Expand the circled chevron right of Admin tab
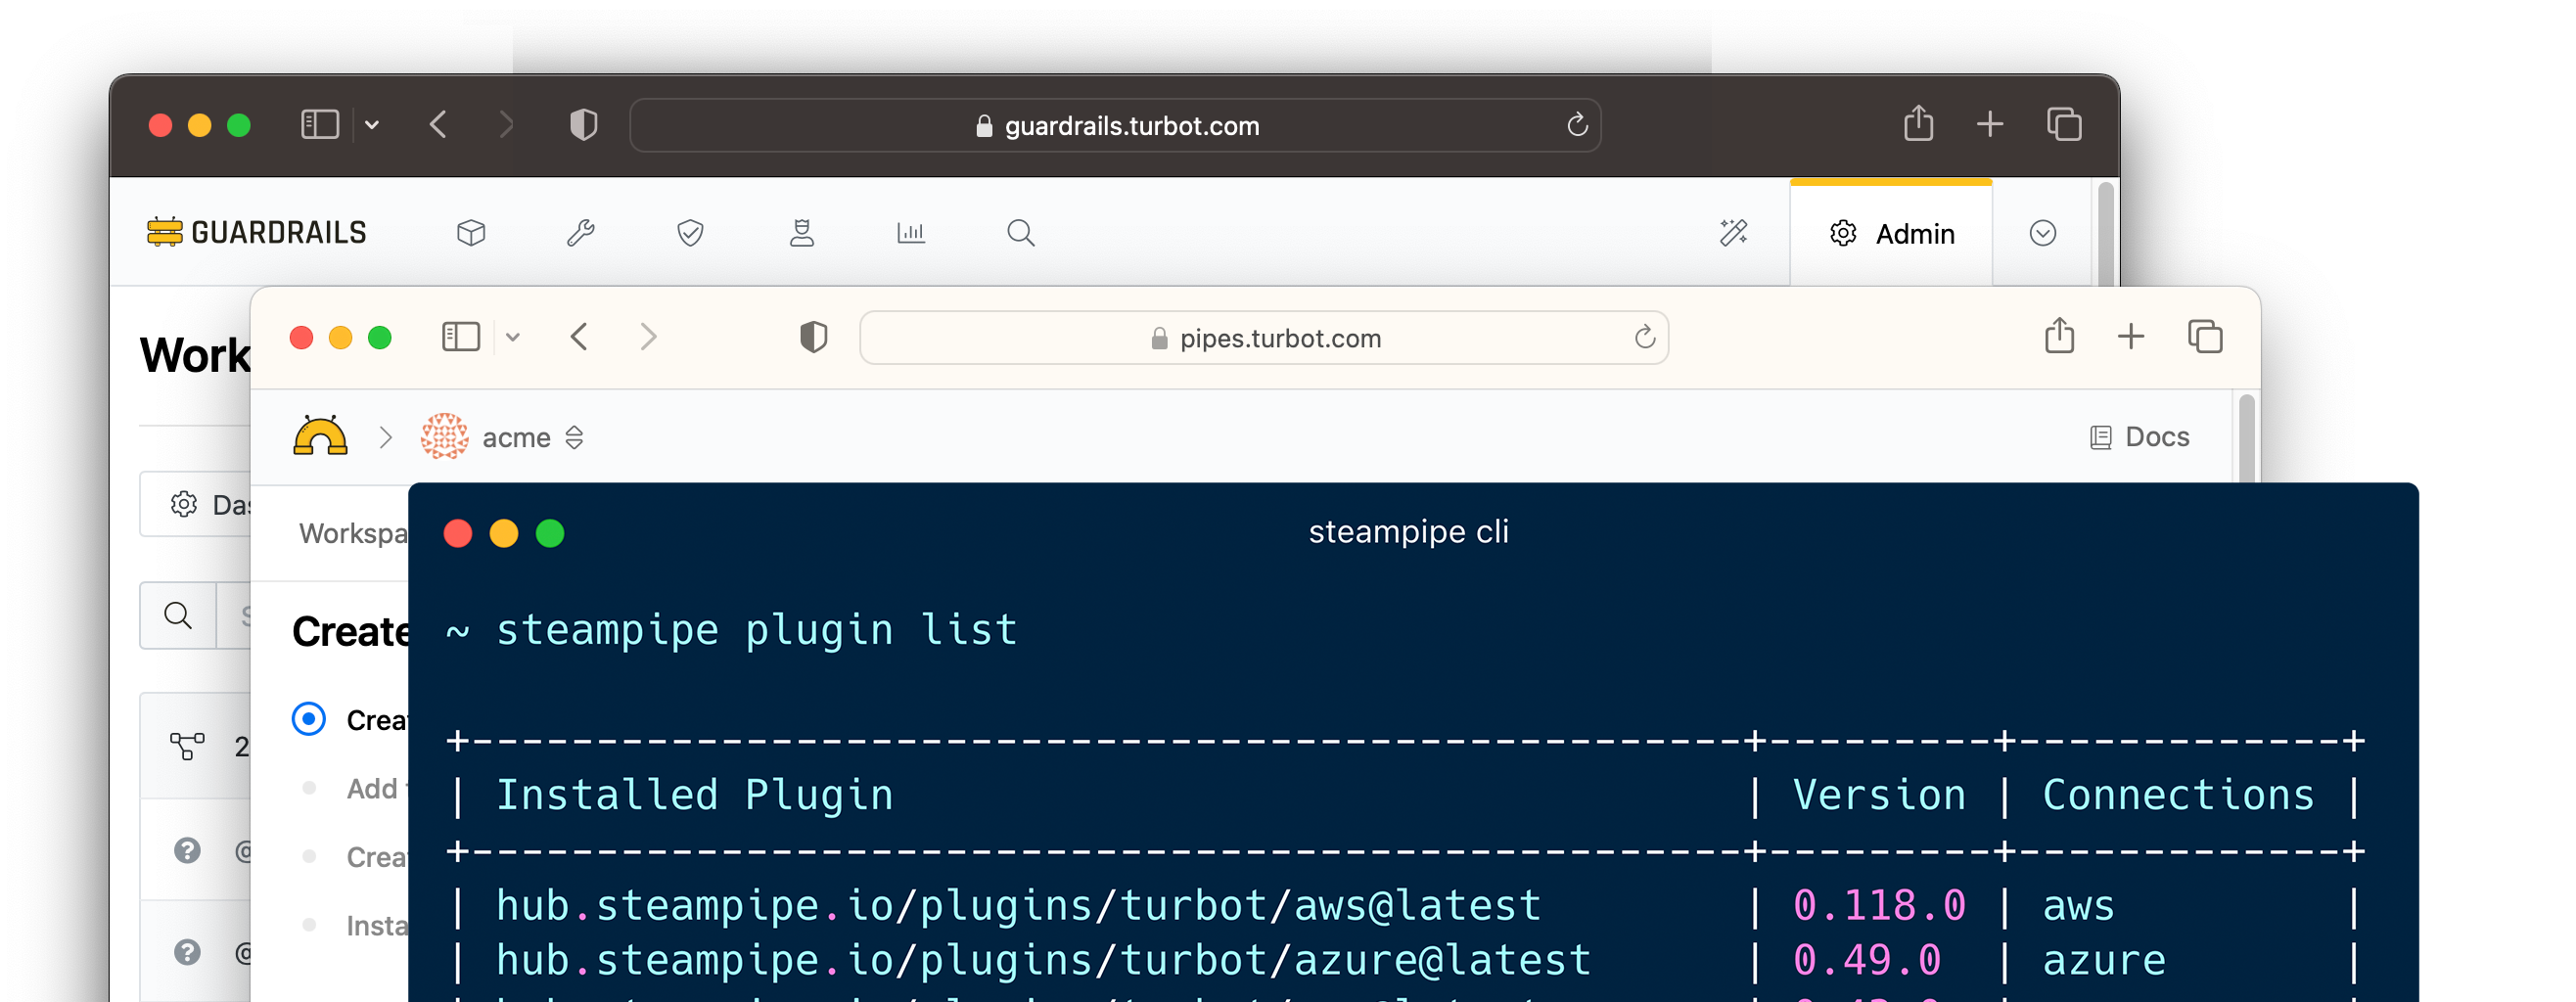2576x1002 pixels. (2043, 232)
